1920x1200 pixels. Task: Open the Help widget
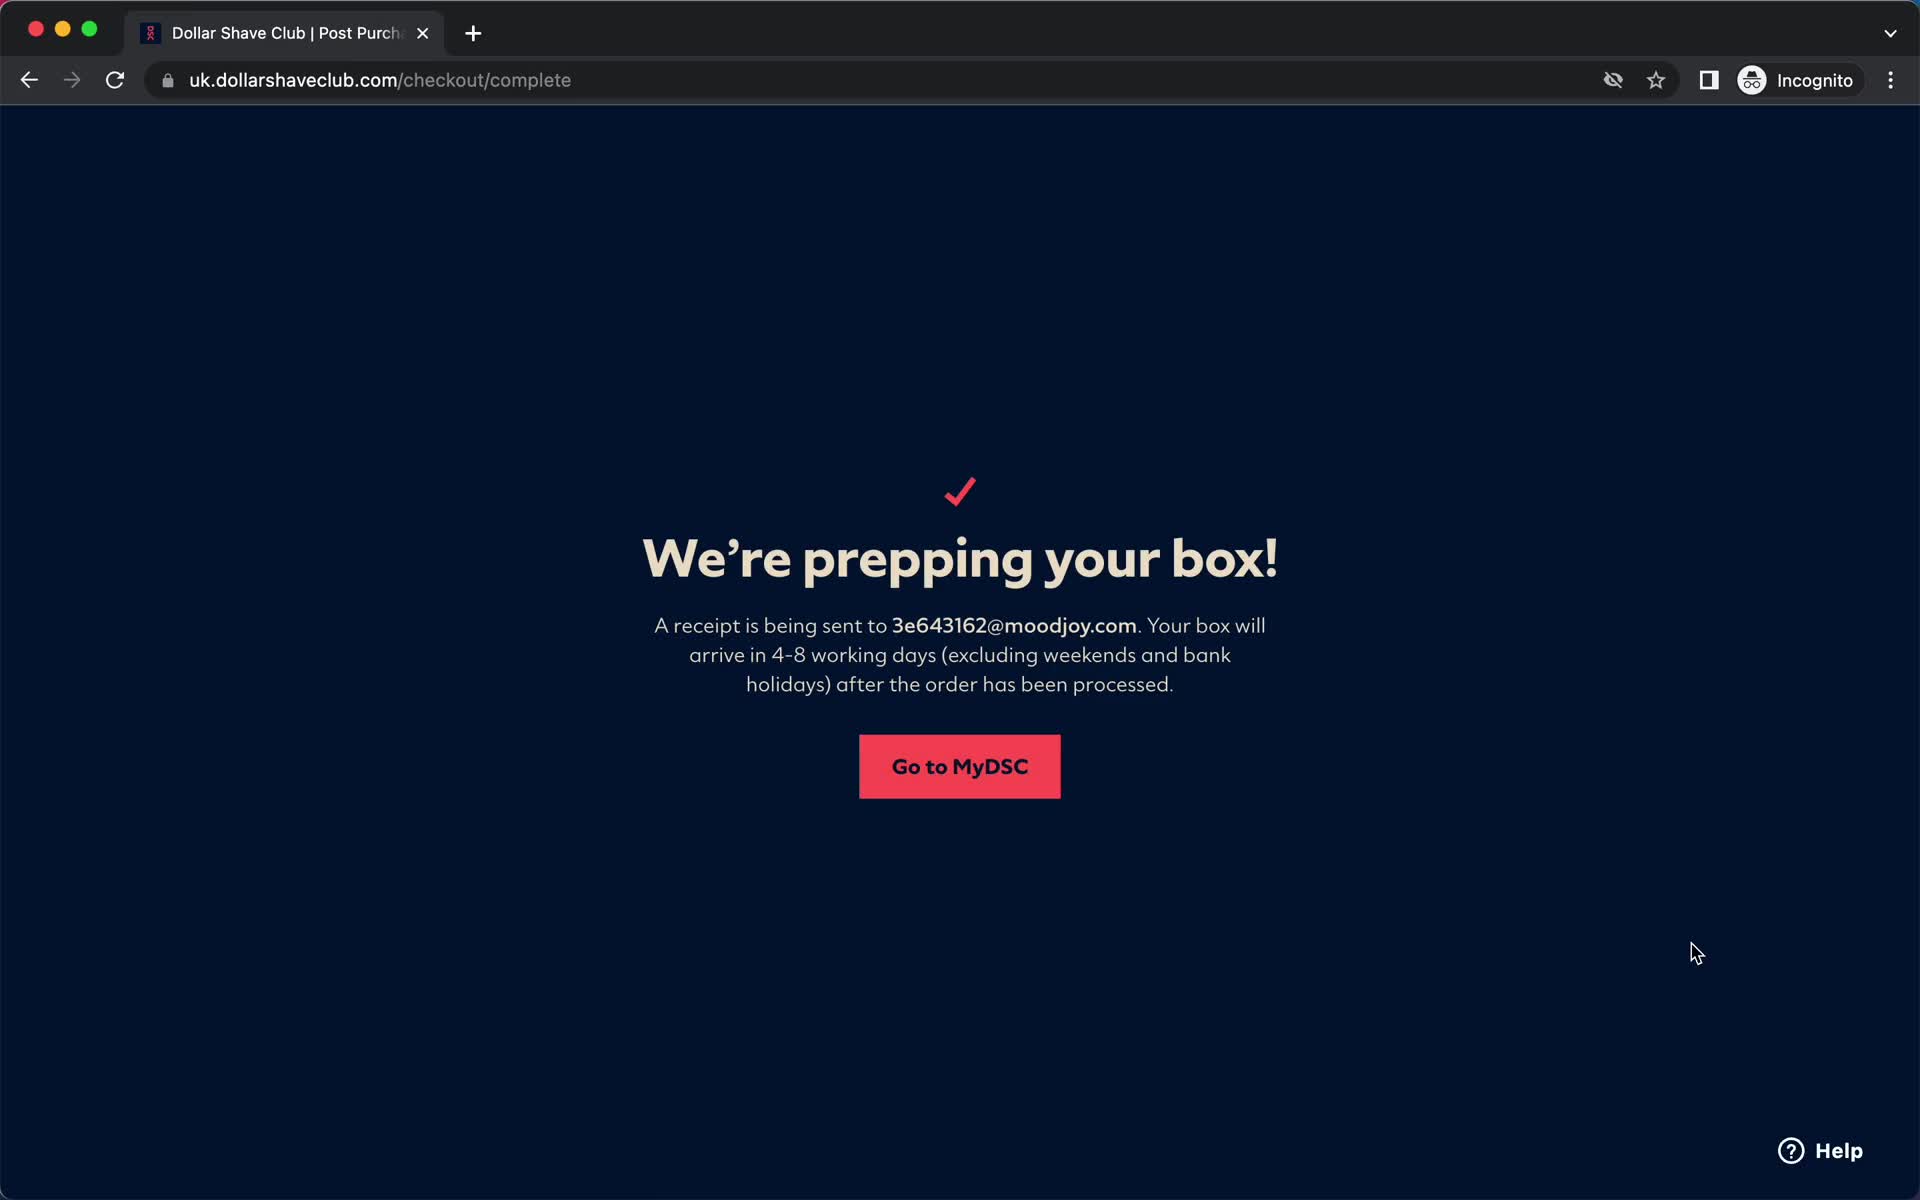click(1820, 1151)
